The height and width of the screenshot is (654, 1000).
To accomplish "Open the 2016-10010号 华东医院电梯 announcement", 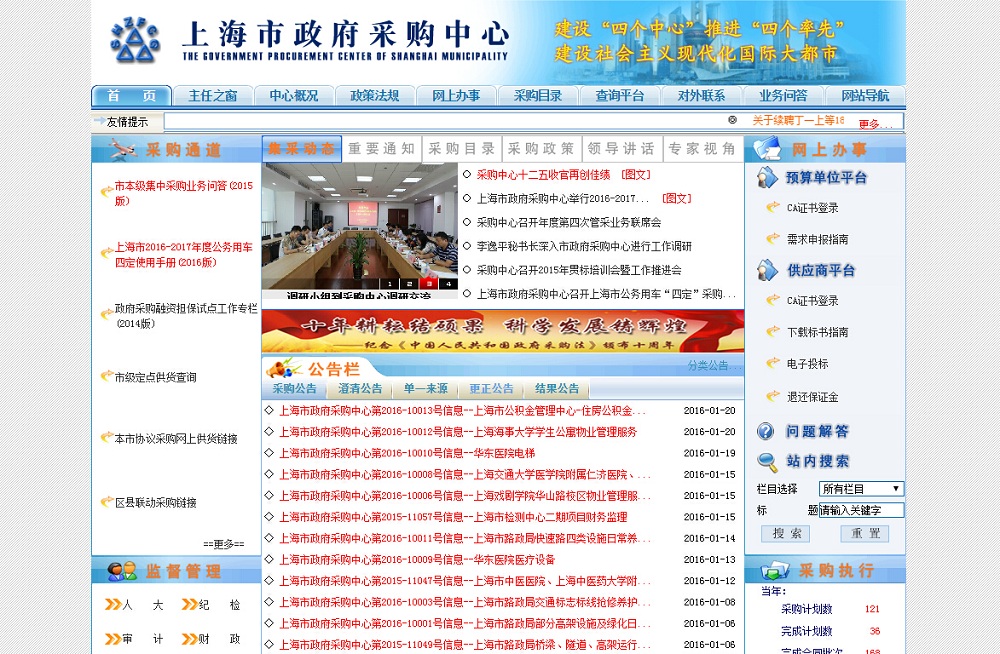I will [407, 453].
